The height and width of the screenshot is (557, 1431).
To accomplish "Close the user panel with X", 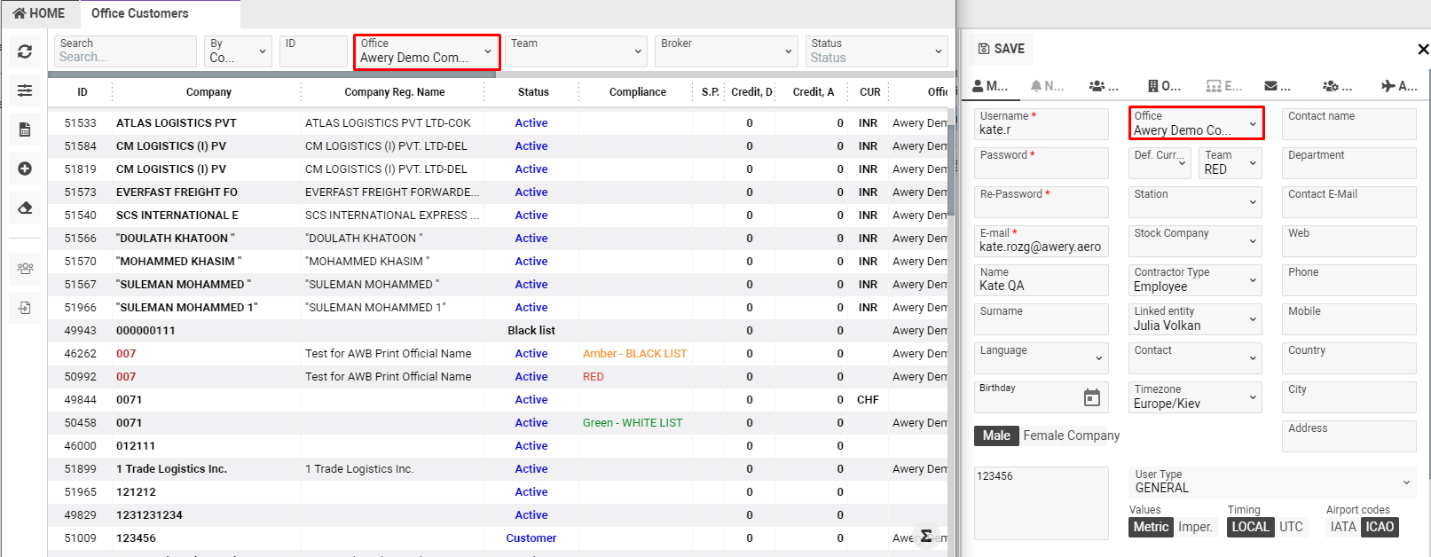I will [x=1423, y=49].
